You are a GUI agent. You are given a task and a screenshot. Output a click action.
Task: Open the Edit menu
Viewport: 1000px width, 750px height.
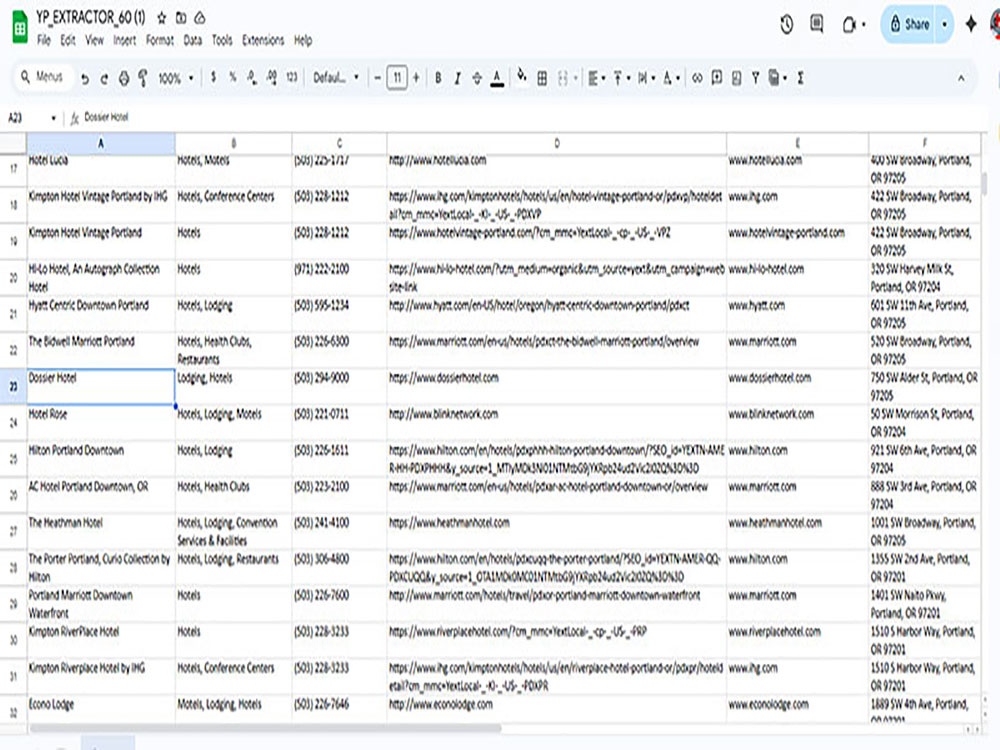[68, 41]
